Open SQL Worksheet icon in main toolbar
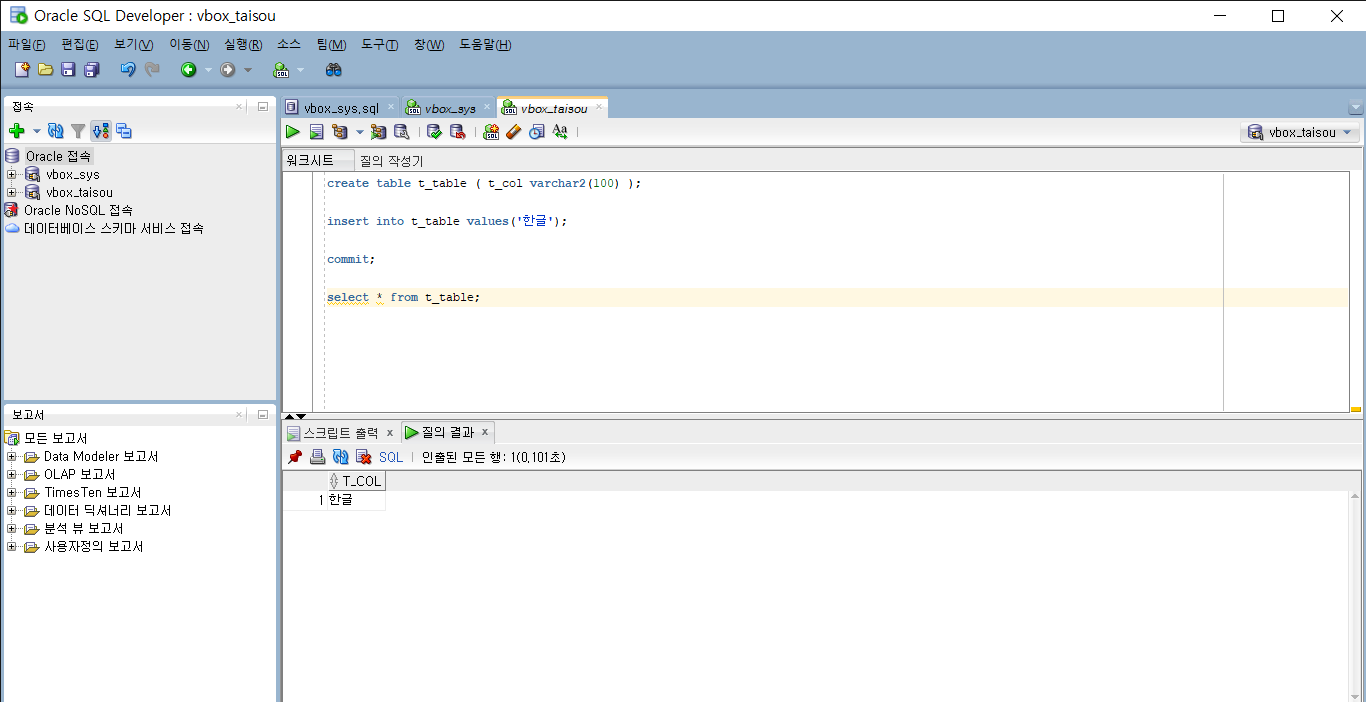 (x=281, y=70)
